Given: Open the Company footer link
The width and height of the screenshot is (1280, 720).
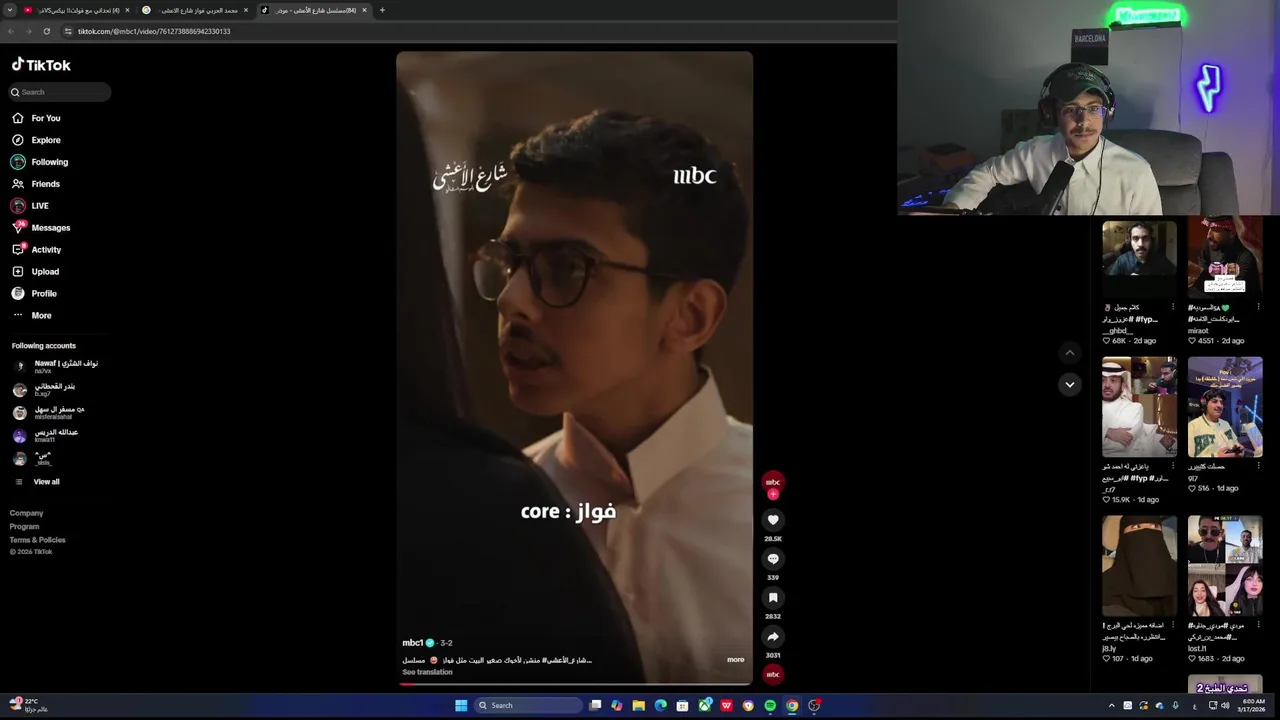Looking at the screenshot, I should click(27, 513).
